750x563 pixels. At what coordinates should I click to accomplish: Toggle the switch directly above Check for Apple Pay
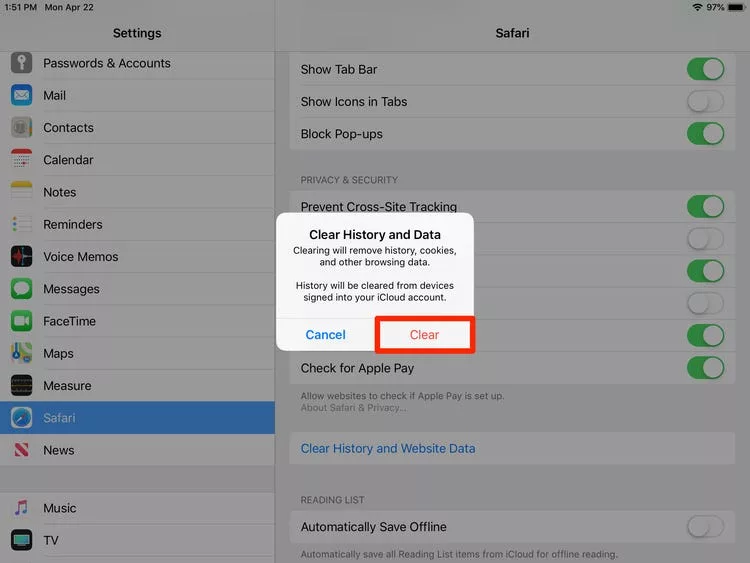coord(706,335)
